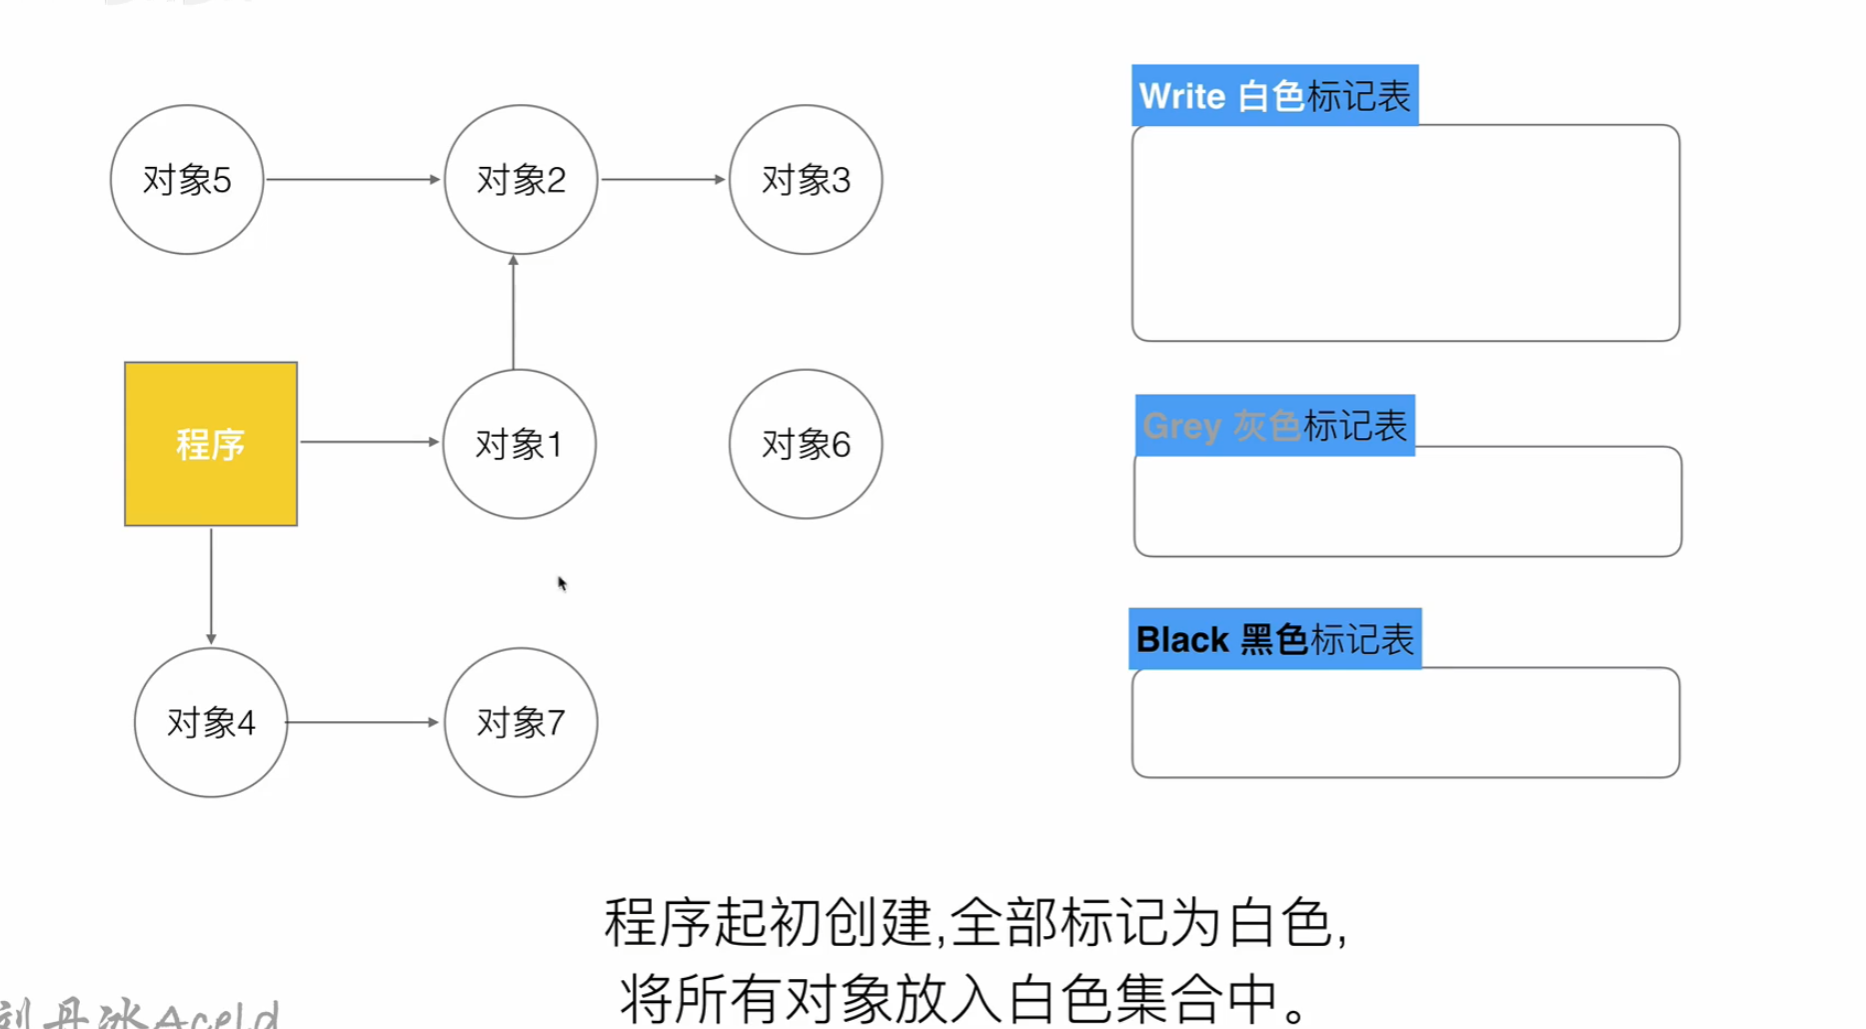Click inside the empty grey mark table box

click(x=1407, y=501)
